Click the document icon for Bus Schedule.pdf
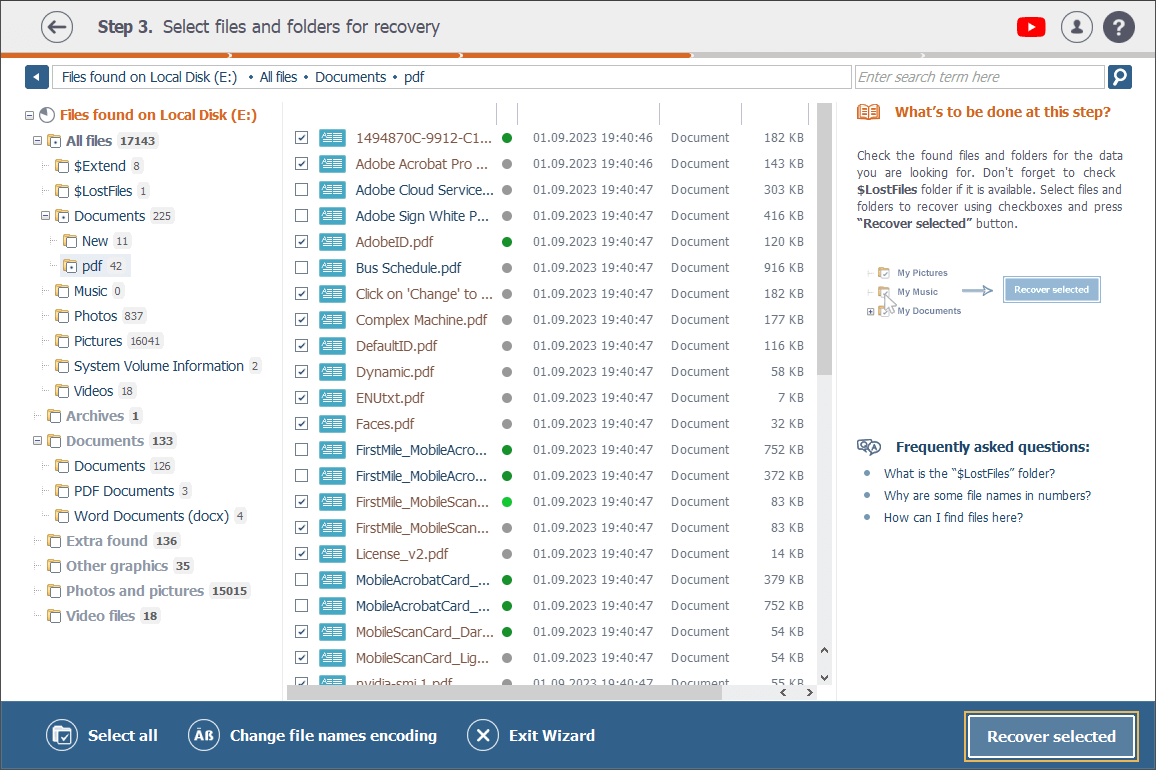 (x=332, y=268)
